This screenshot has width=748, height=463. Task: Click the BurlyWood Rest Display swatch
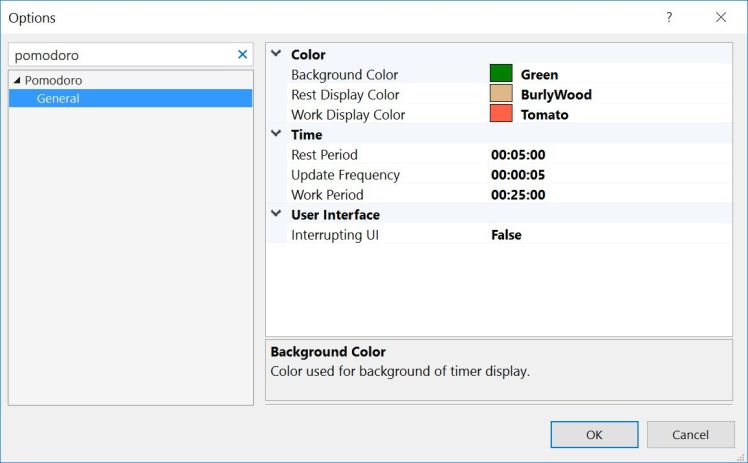pyautogui.click(x=501, y=94)
